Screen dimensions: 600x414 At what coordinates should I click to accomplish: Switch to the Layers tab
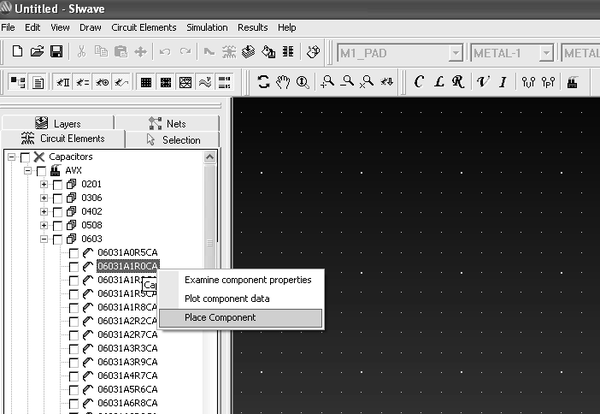(58, 123)
